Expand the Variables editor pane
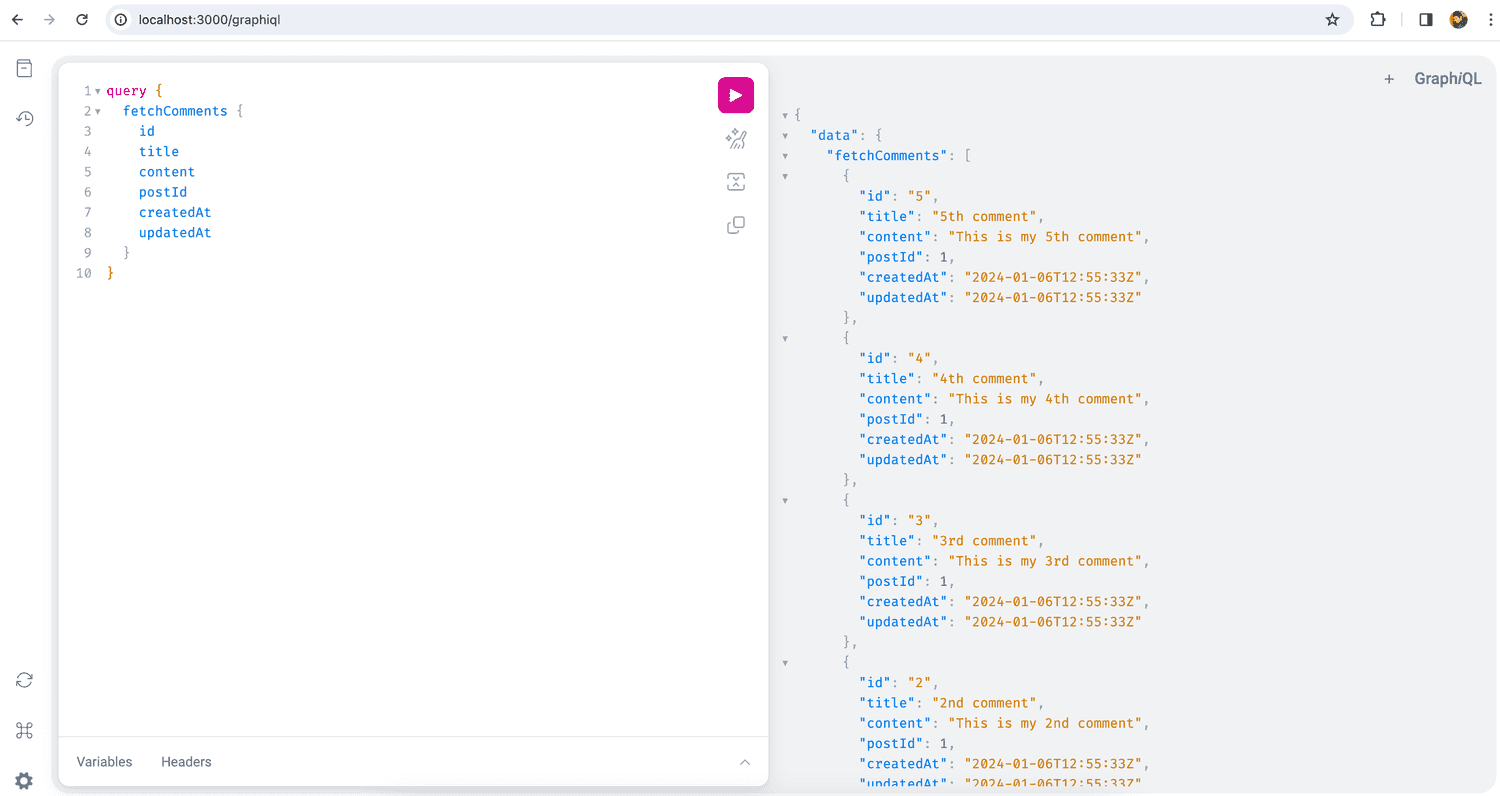1500x796 pixels. click(745, 761)
